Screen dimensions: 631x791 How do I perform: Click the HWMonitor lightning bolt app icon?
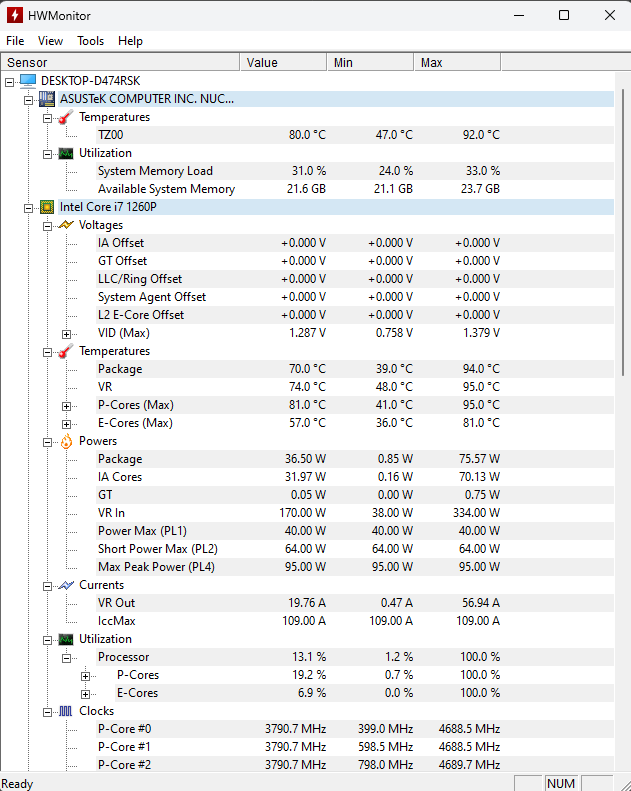coord(14,15)
